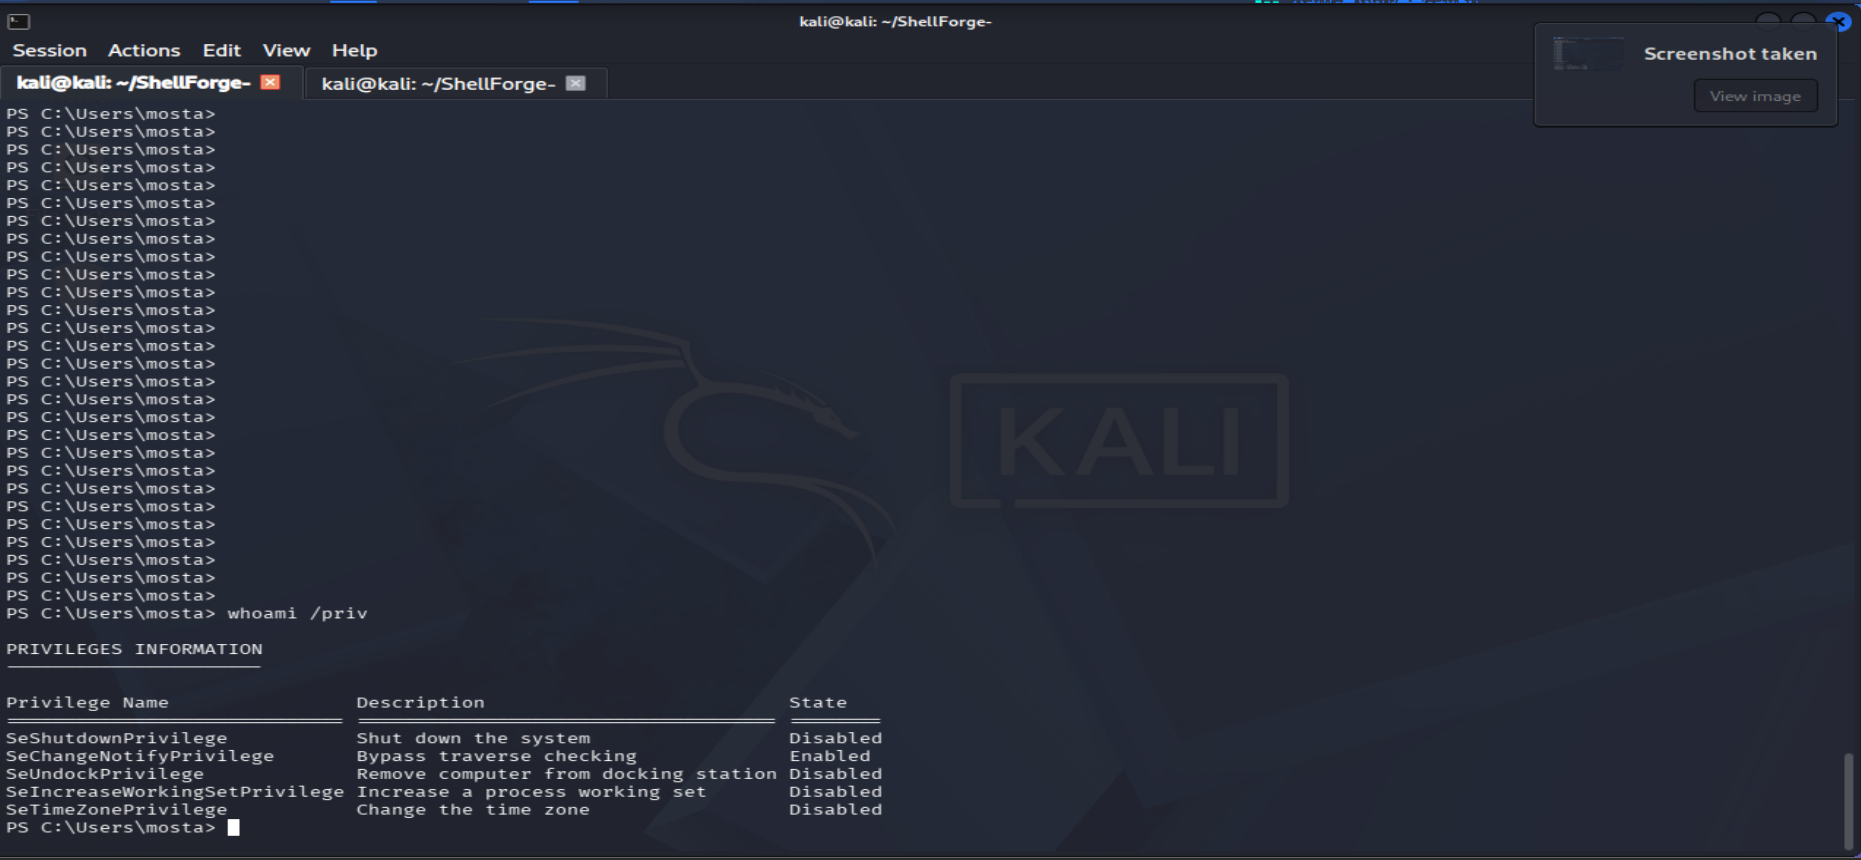The image size is (1861, 860).
Task: Open the Edit menu
Action: [222, 50]
